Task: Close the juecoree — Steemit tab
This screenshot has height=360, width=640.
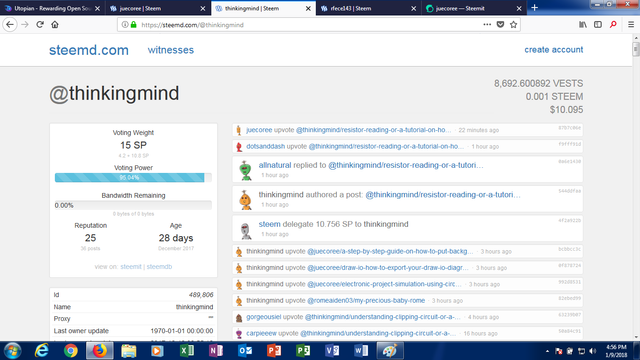Action: (519, 8)
